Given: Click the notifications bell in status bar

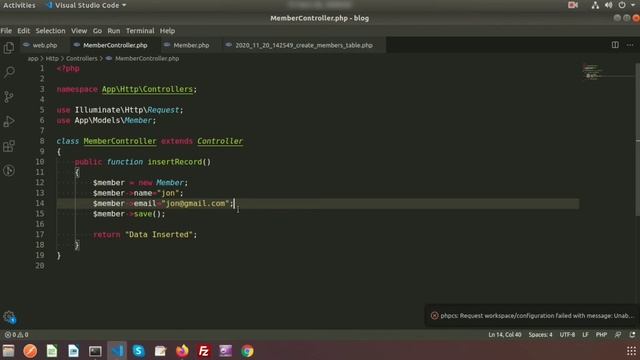Looking at the screenshot, I should coord(632,335).
